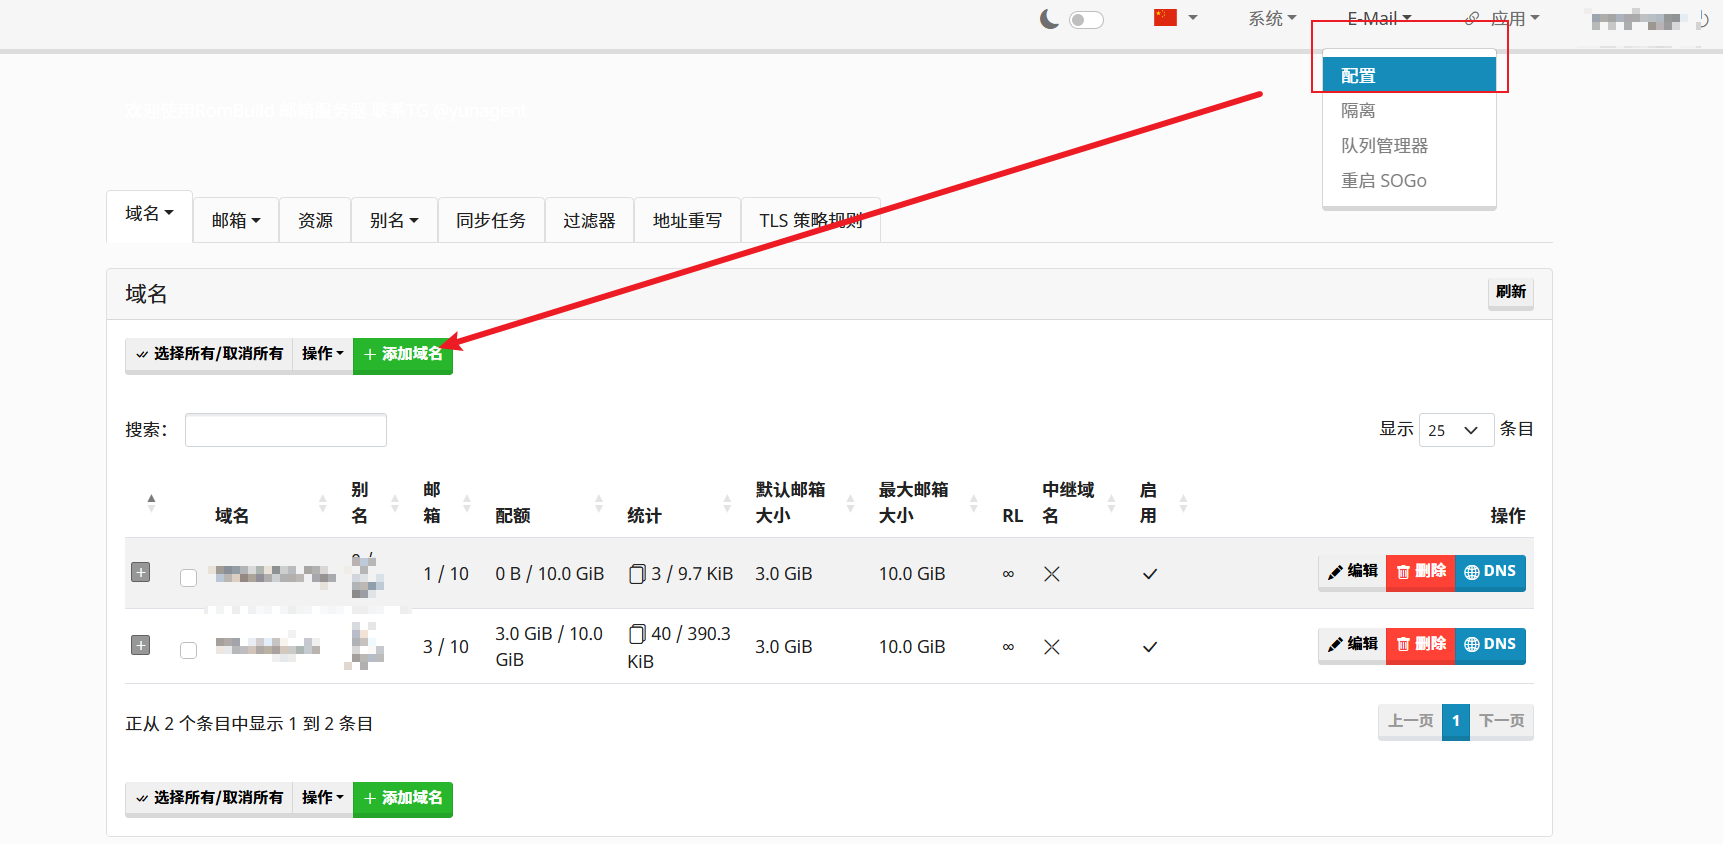
Task: Click the 0 B / 10.0 GiB quota cell
Action: pos(550,574)
